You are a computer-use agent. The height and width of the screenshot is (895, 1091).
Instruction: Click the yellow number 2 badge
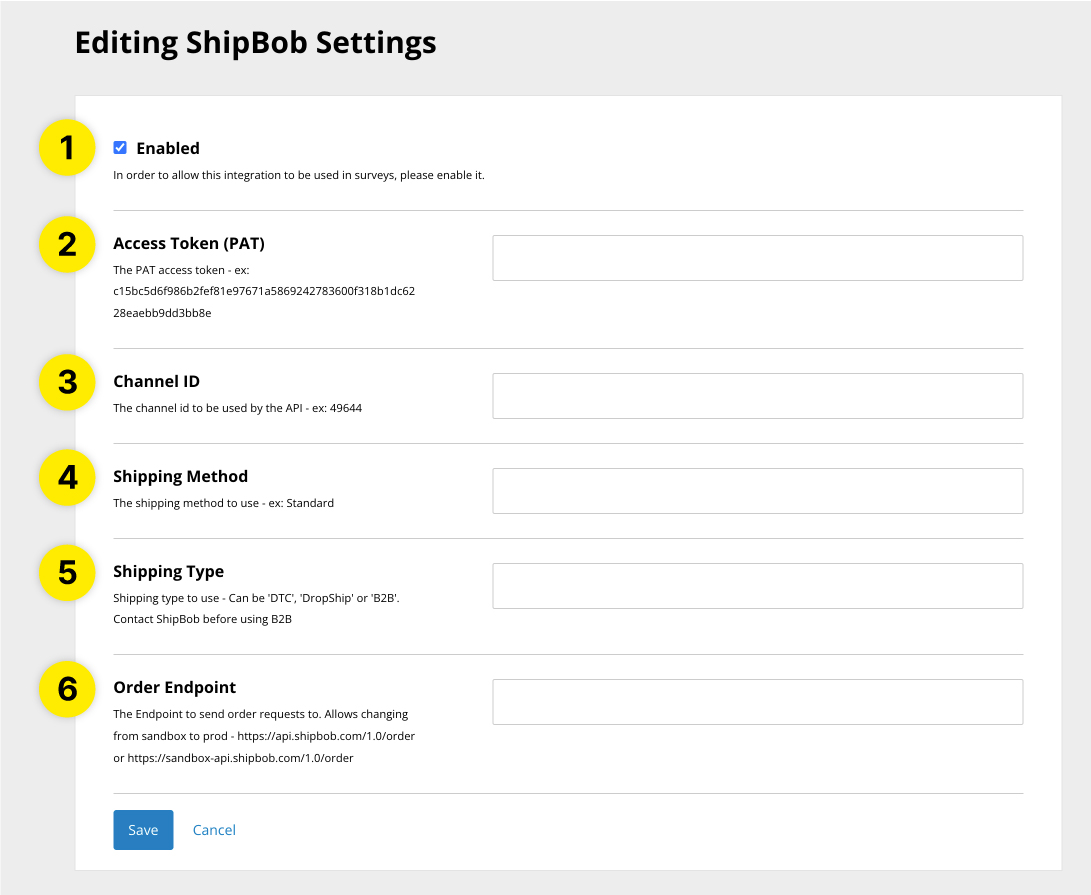coord(66,244)
